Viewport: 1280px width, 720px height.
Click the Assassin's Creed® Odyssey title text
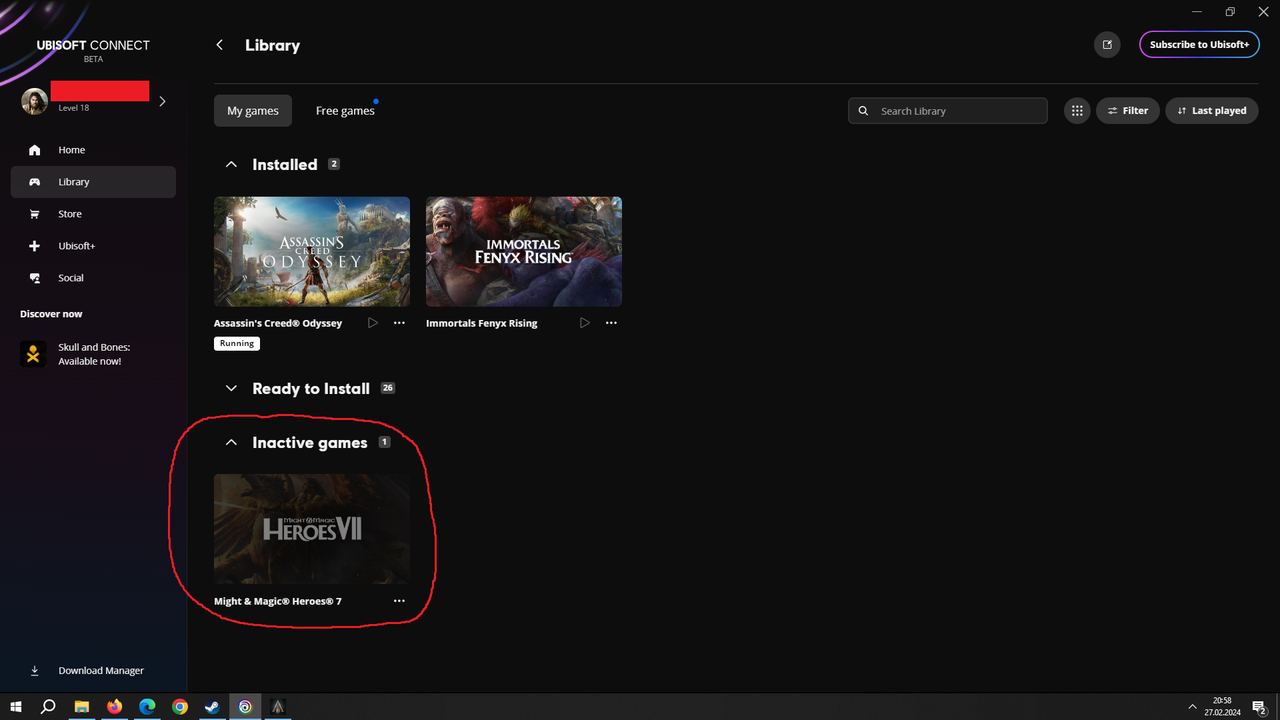pos(278,323)
